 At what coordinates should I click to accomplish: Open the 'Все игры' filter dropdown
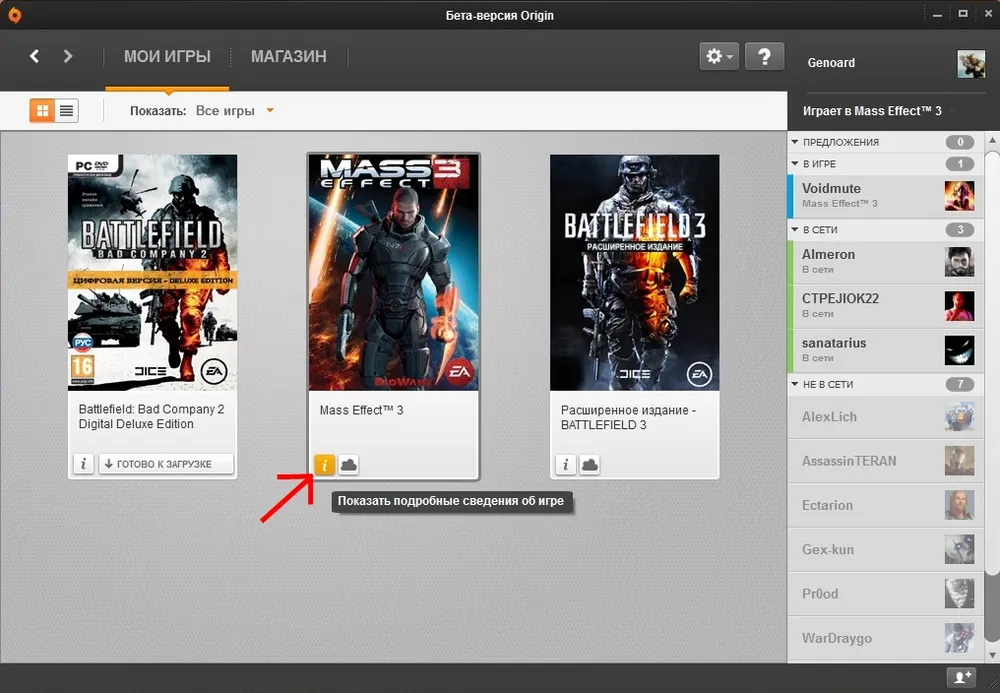[234, 111]
